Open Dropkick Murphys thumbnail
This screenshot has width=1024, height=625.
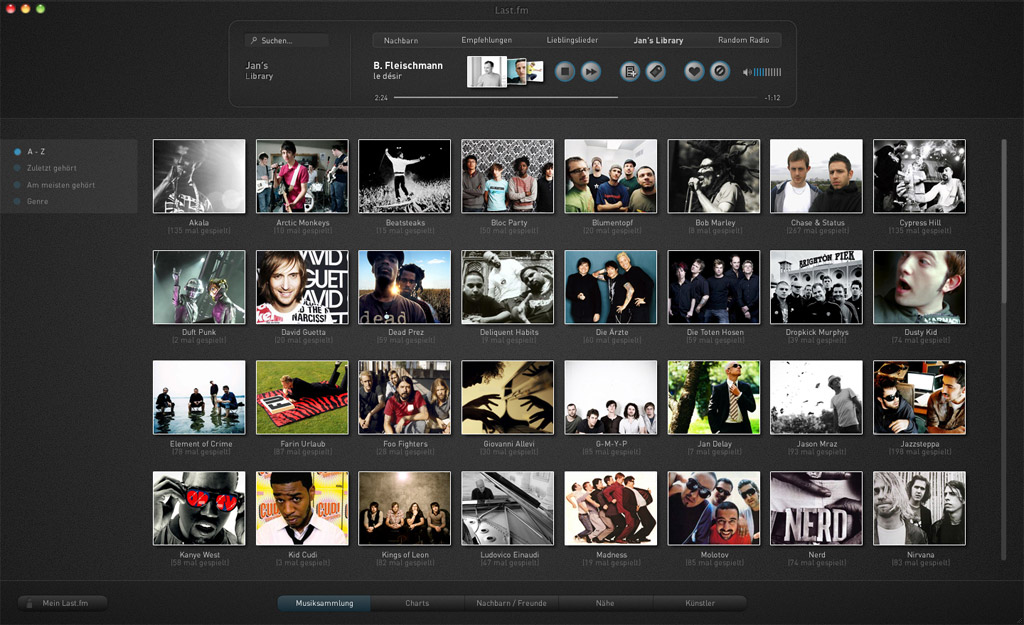[x=816, y=287]
